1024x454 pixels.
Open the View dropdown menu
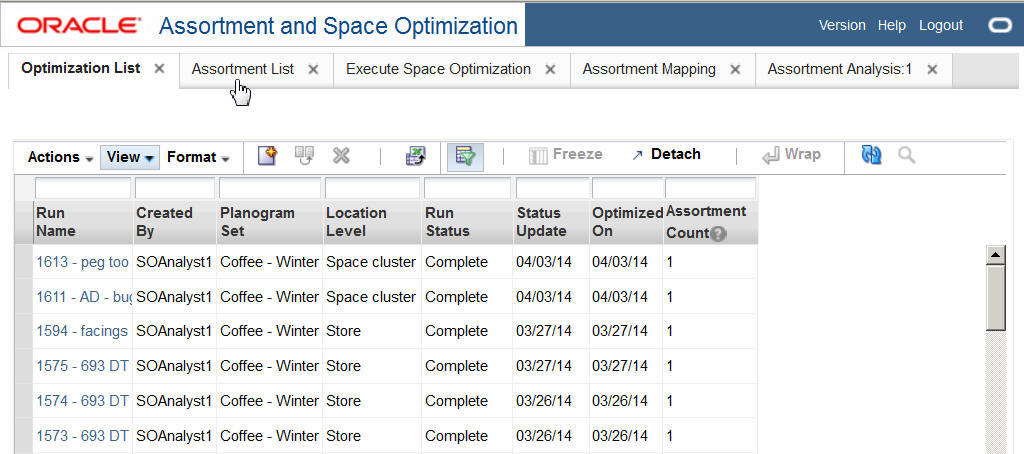coord(130,157)
